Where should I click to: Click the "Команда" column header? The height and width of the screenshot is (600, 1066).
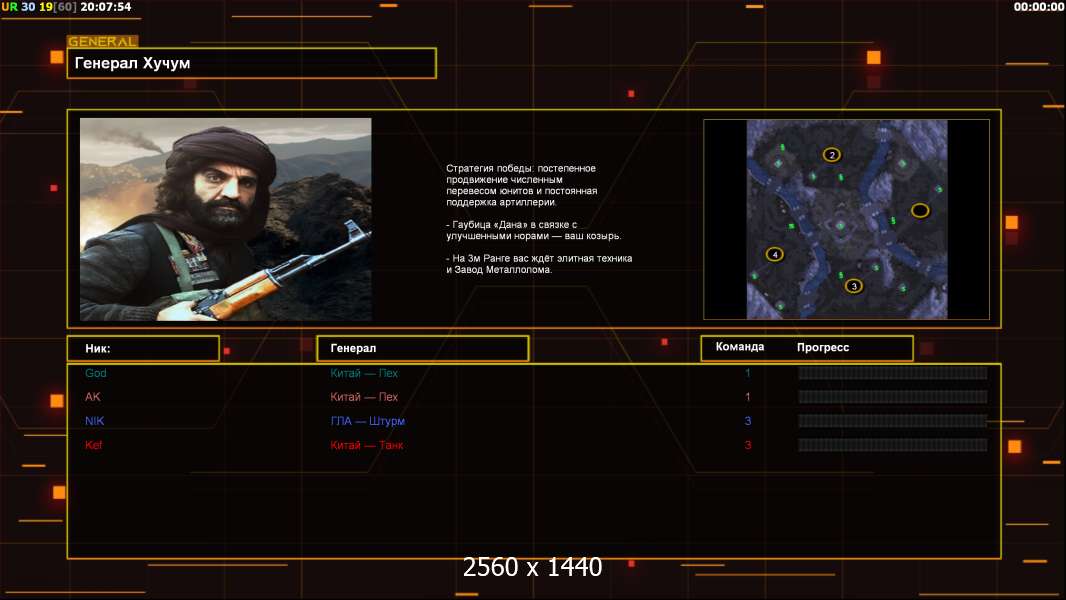[740, 347]
